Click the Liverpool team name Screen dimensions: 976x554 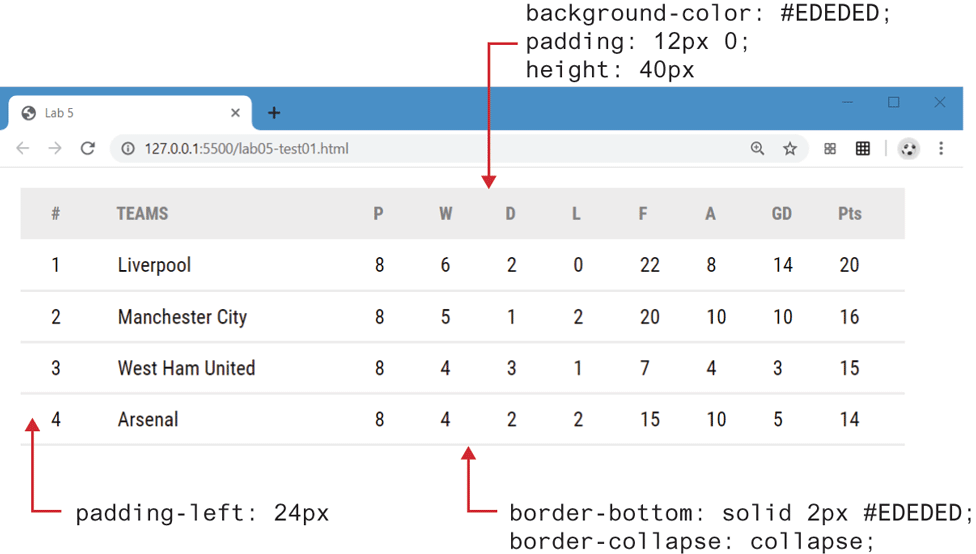[154, 265]
